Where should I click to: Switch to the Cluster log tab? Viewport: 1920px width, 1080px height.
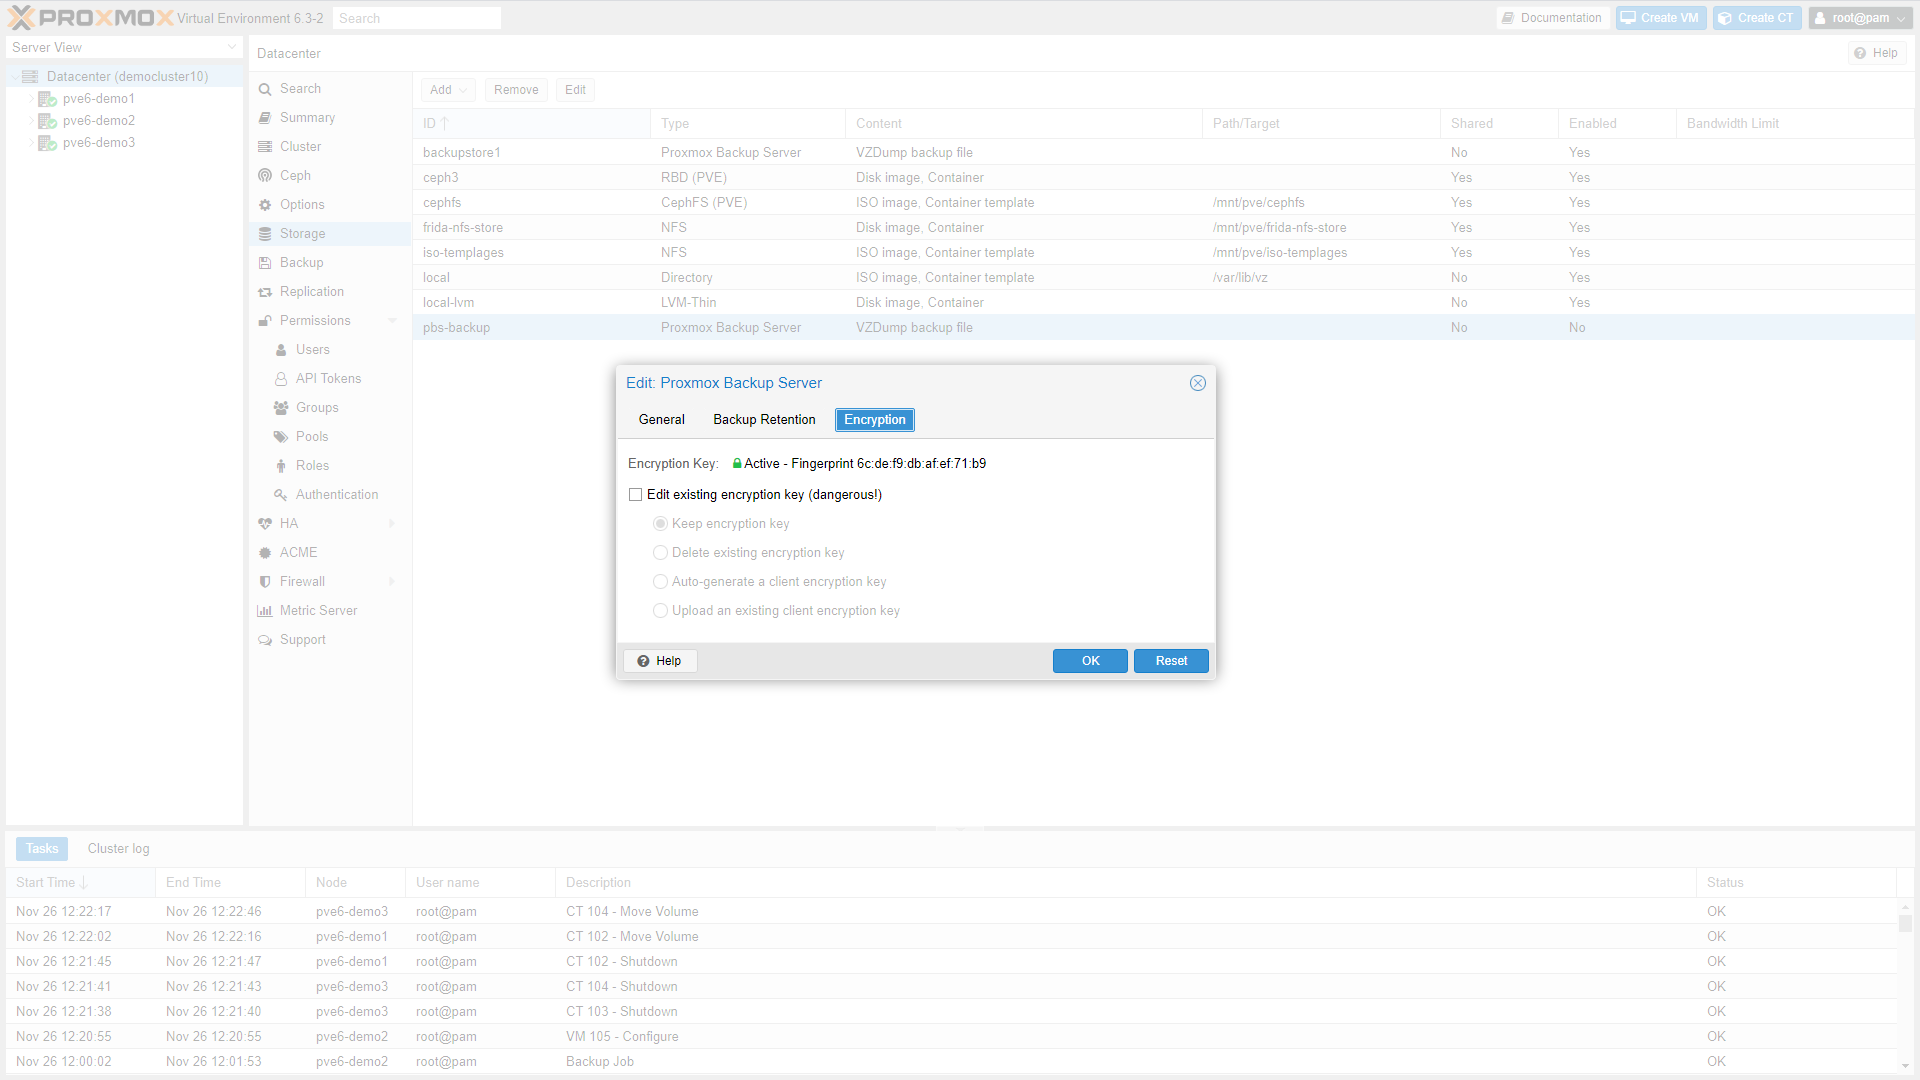pyautogui.click(x=118, y=849)
